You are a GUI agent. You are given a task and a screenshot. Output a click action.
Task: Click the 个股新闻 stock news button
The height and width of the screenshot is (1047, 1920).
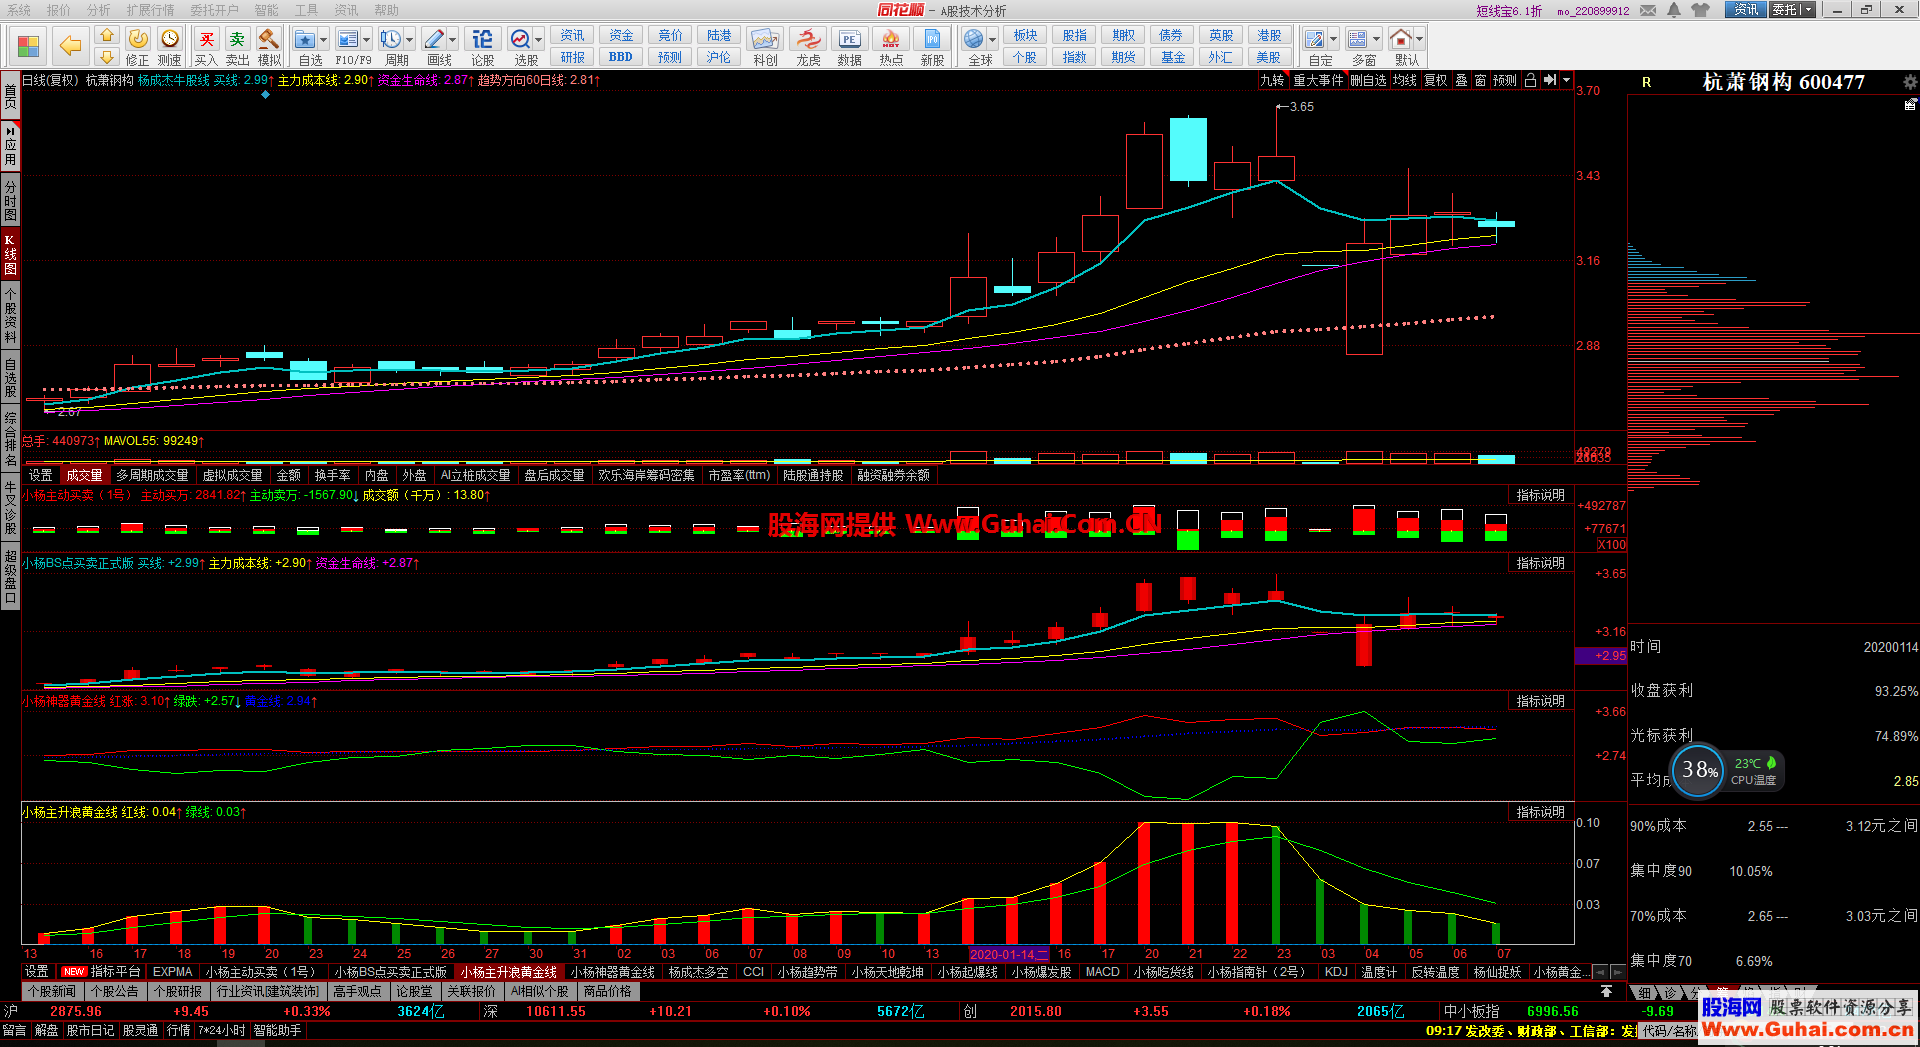click(52, 992)
